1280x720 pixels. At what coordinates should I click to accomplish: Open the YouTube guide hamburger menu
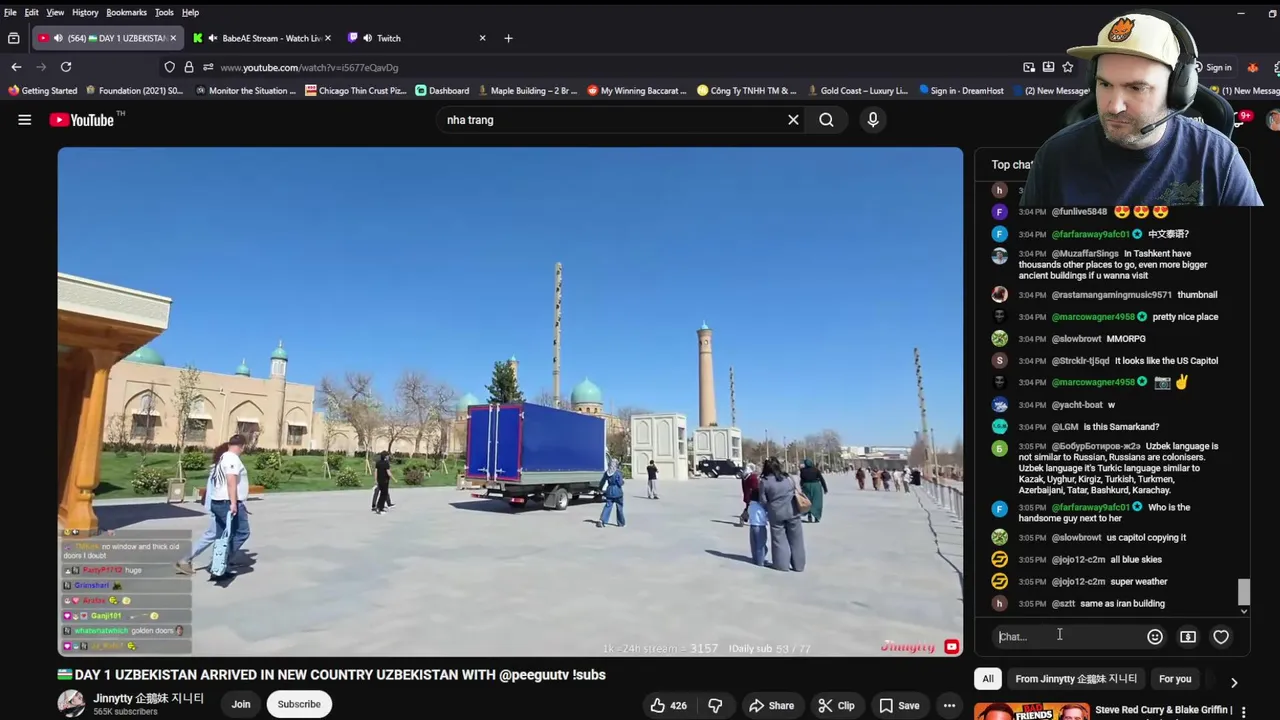pyautogui.click(x=25, y=120)
